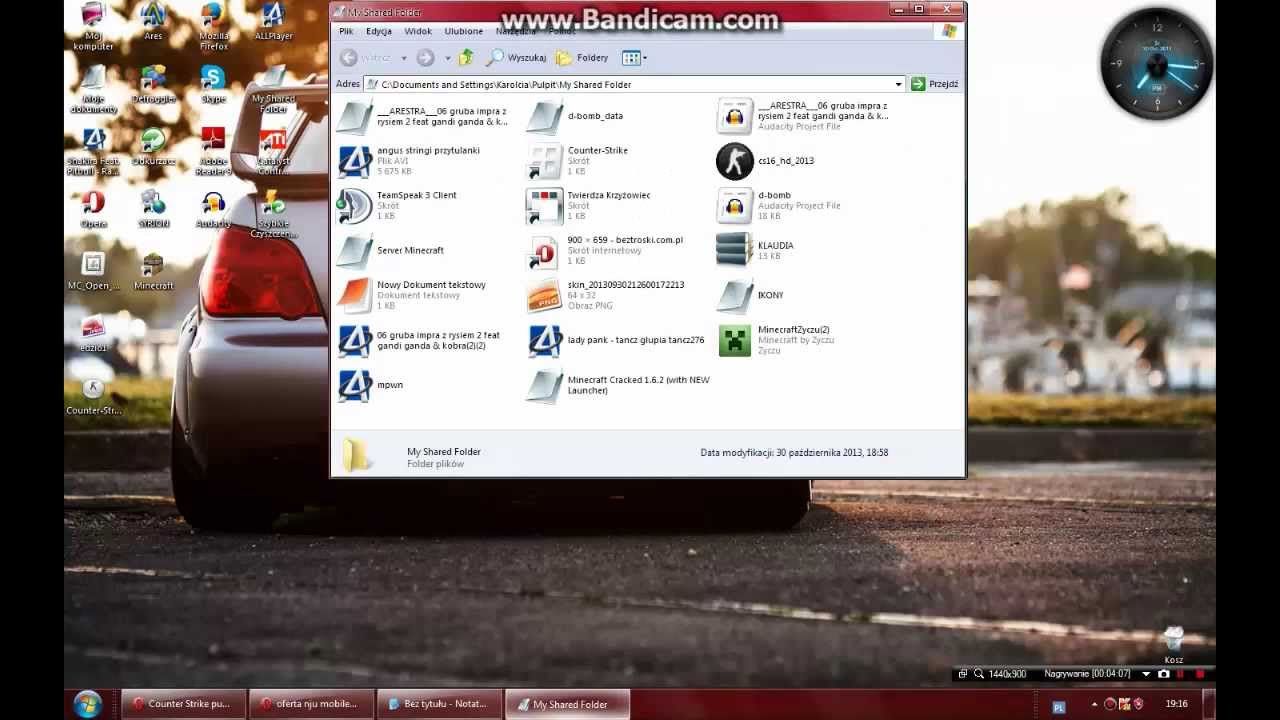This screenshot has height=720, width=1280.
Task: Open the Windows Start menu
Action: point(87,703)
